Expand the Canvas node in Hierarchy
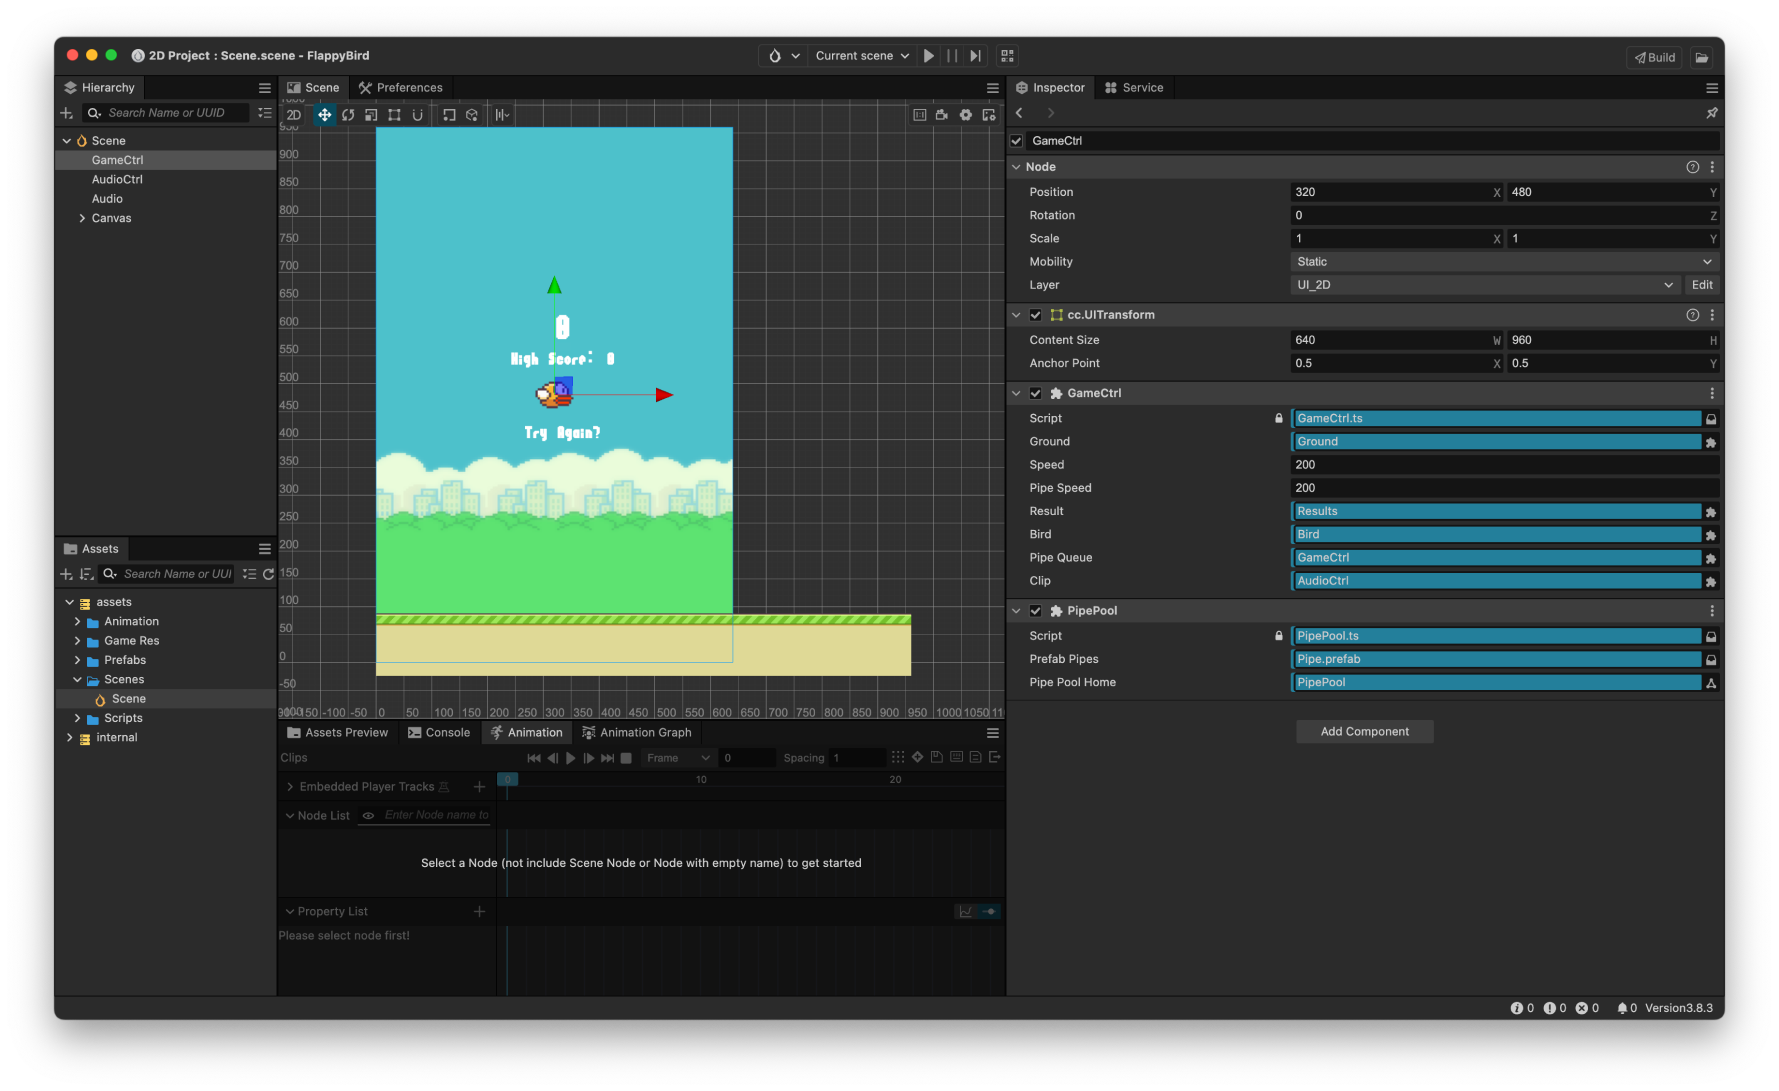This screenshot has width=1779, height=1091. 82,218
